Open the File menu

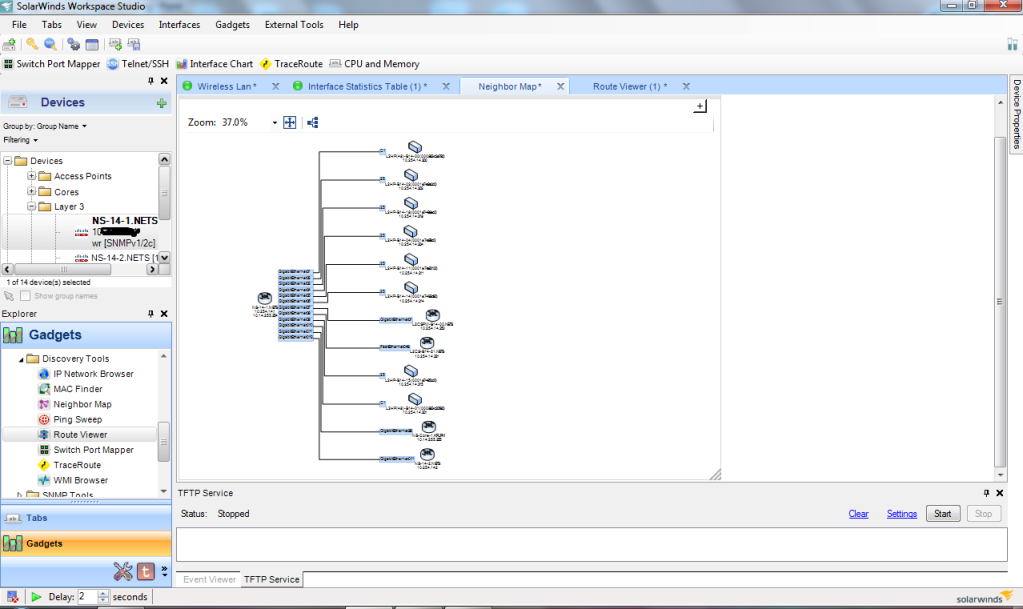click(20, 25)
